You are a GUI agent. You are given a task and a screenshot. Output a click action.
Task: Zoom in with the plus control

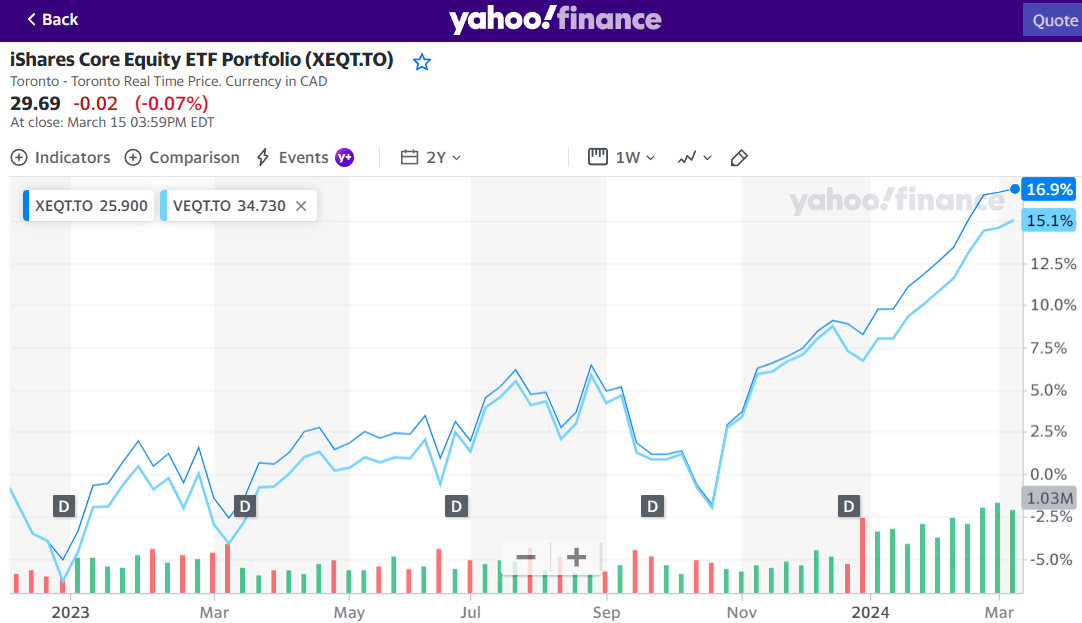[x=576, y=558]
